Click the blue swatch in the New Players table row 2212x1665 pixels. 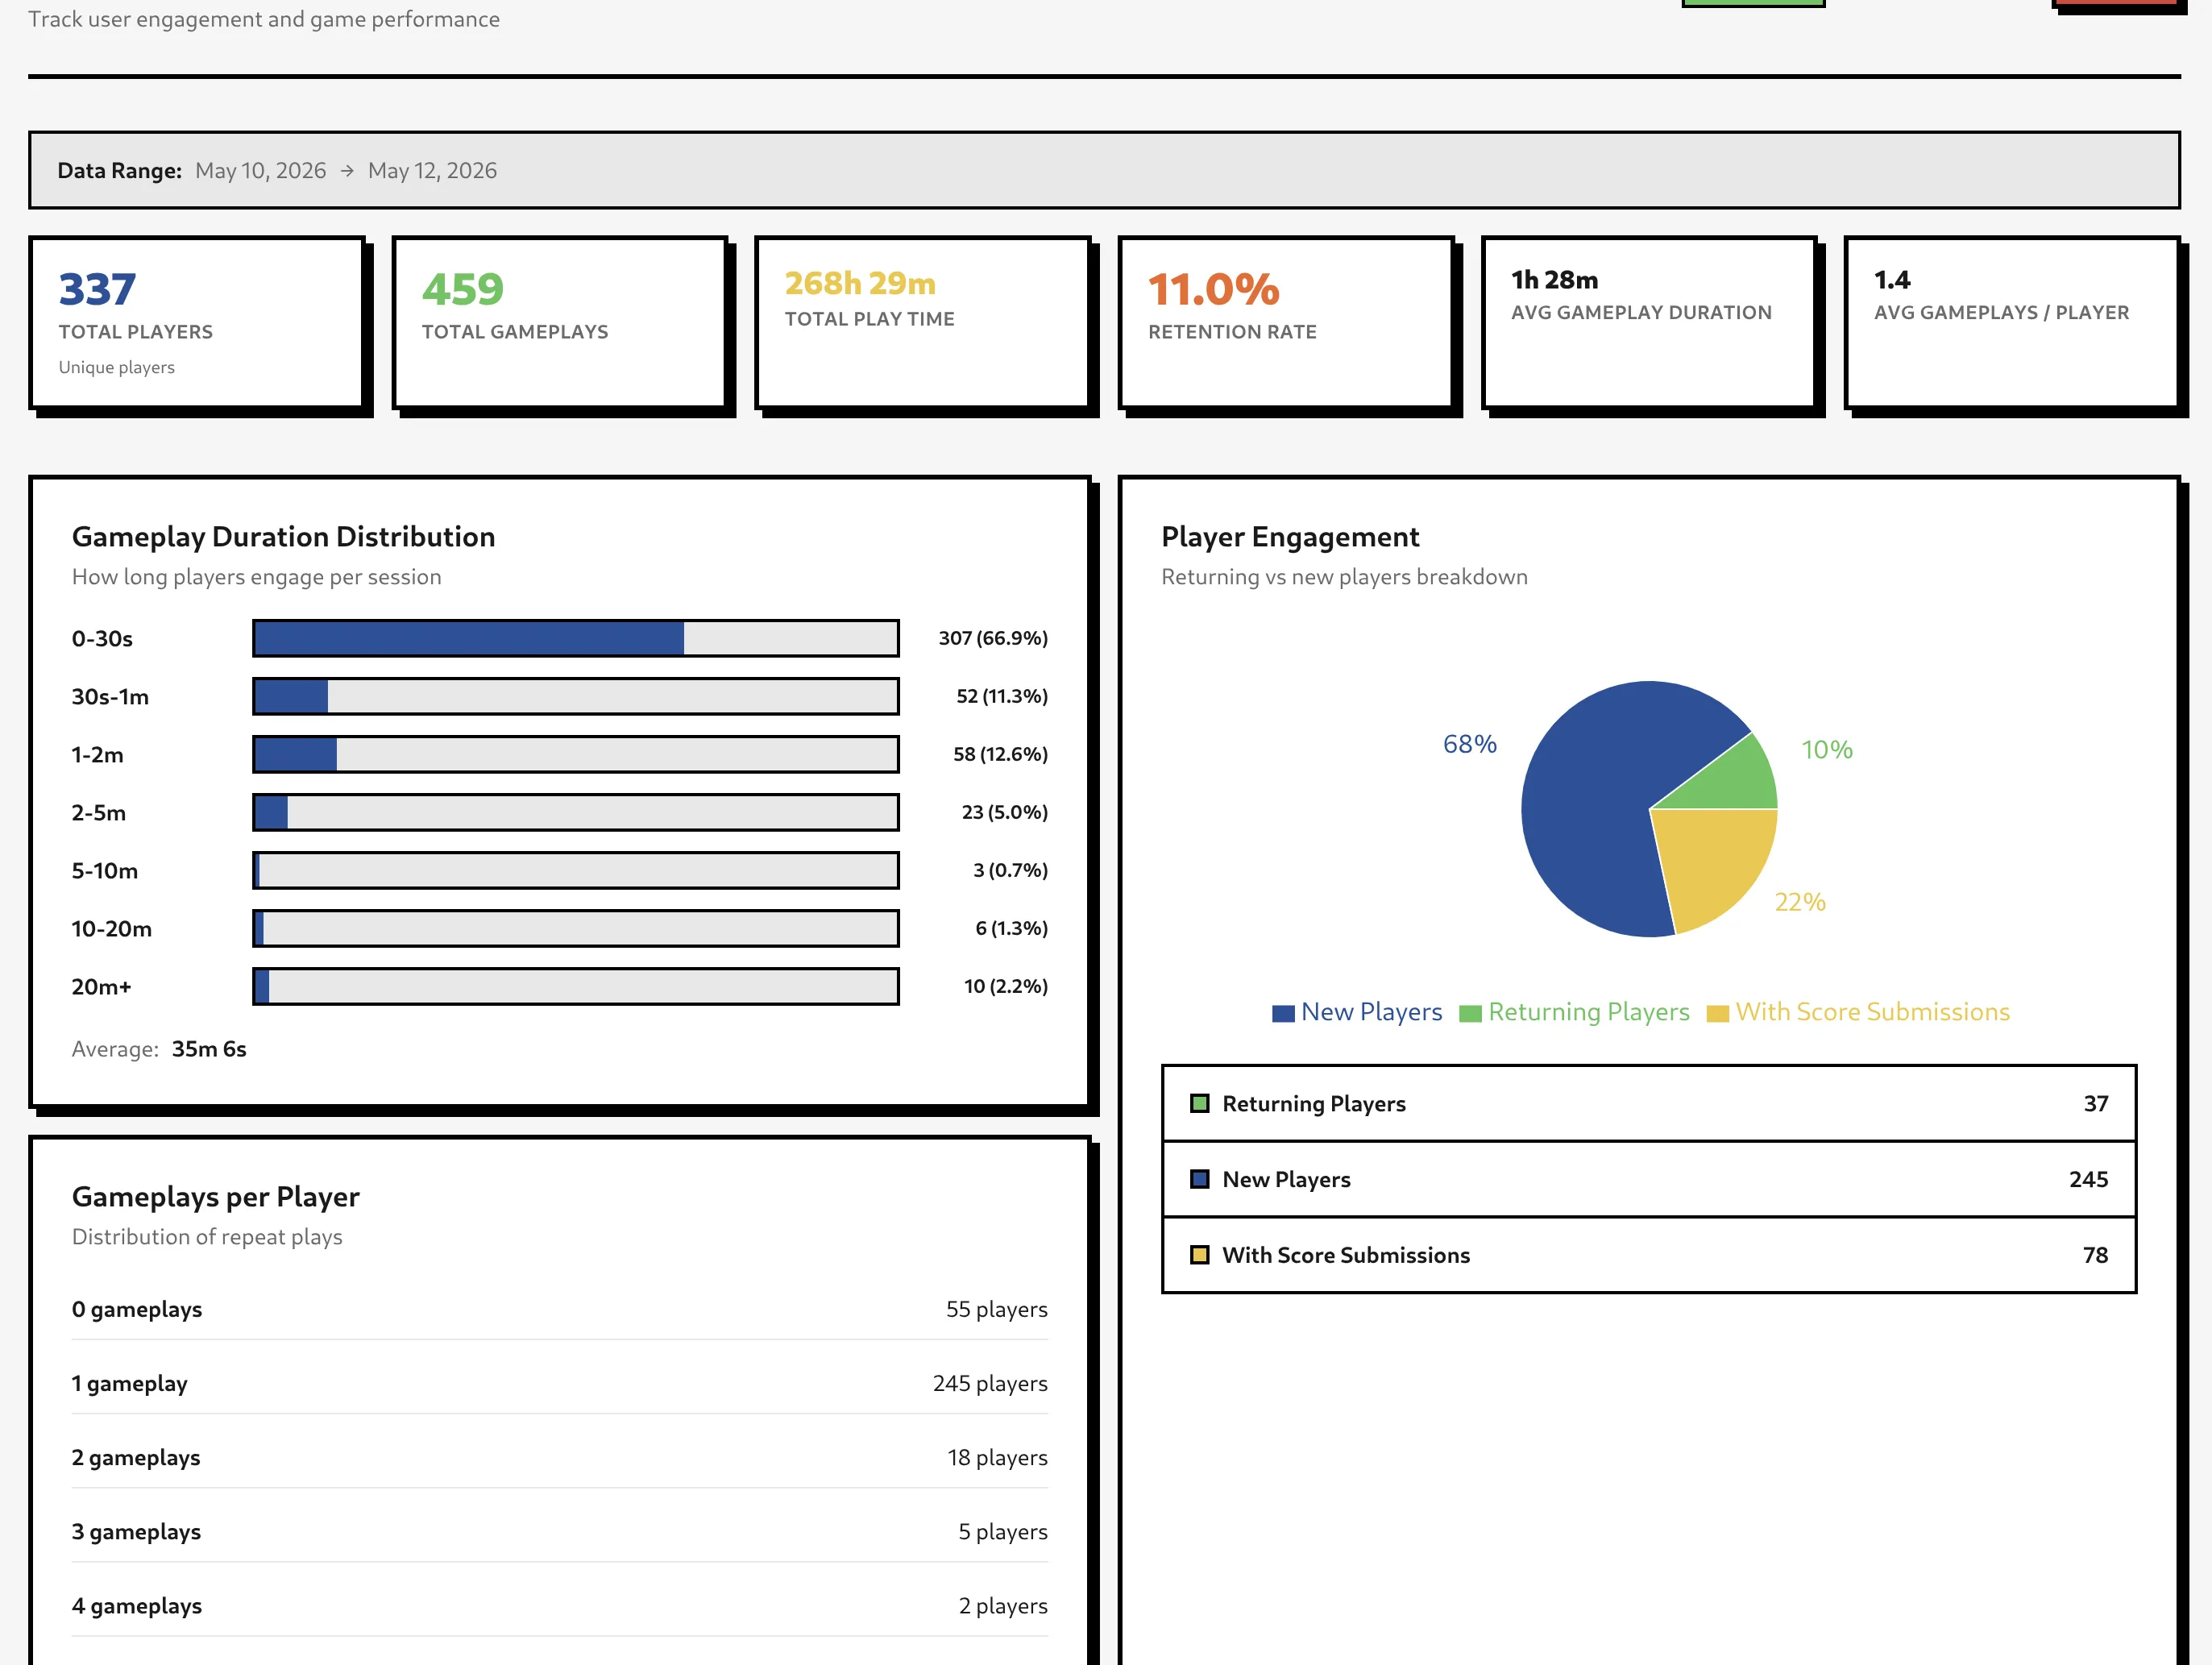point(1200,1180)
